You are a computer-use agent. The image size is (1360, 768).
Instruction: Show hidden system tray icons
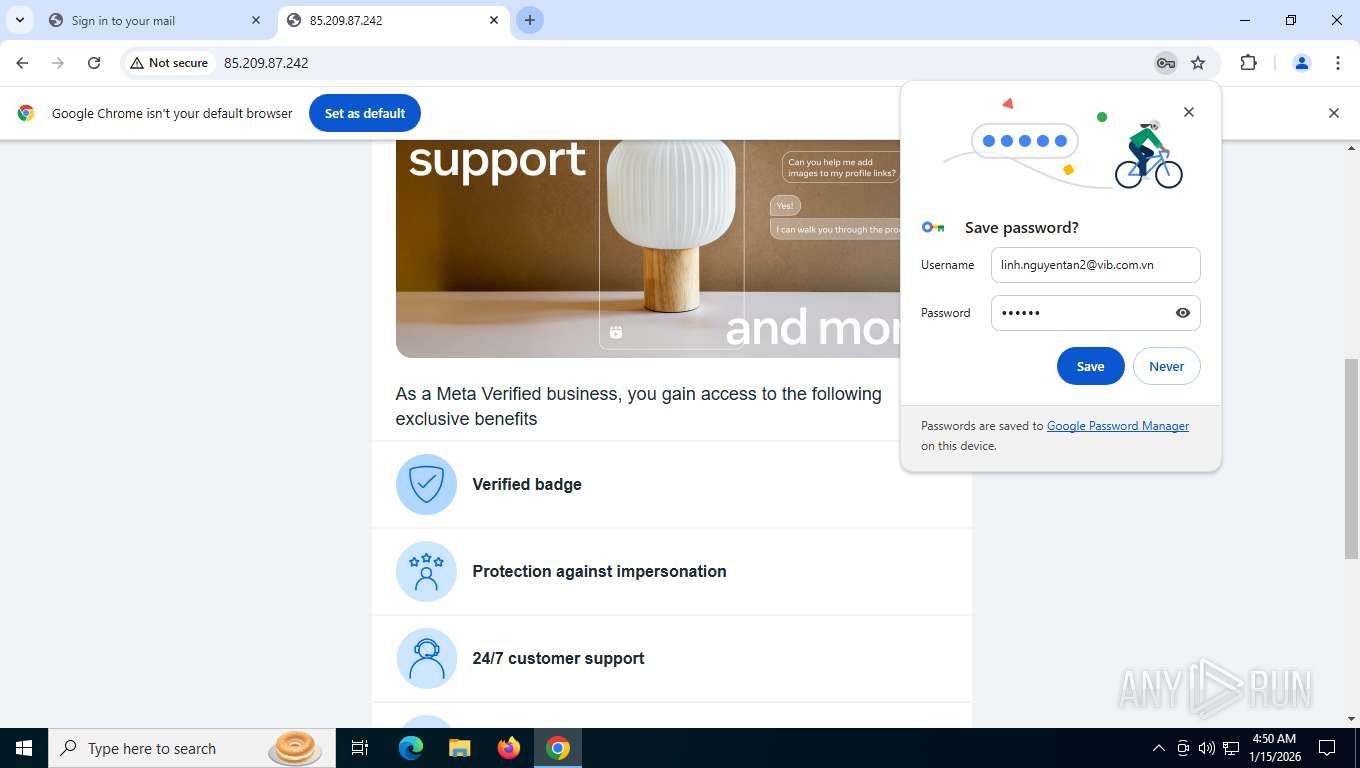pos(1159,748)
